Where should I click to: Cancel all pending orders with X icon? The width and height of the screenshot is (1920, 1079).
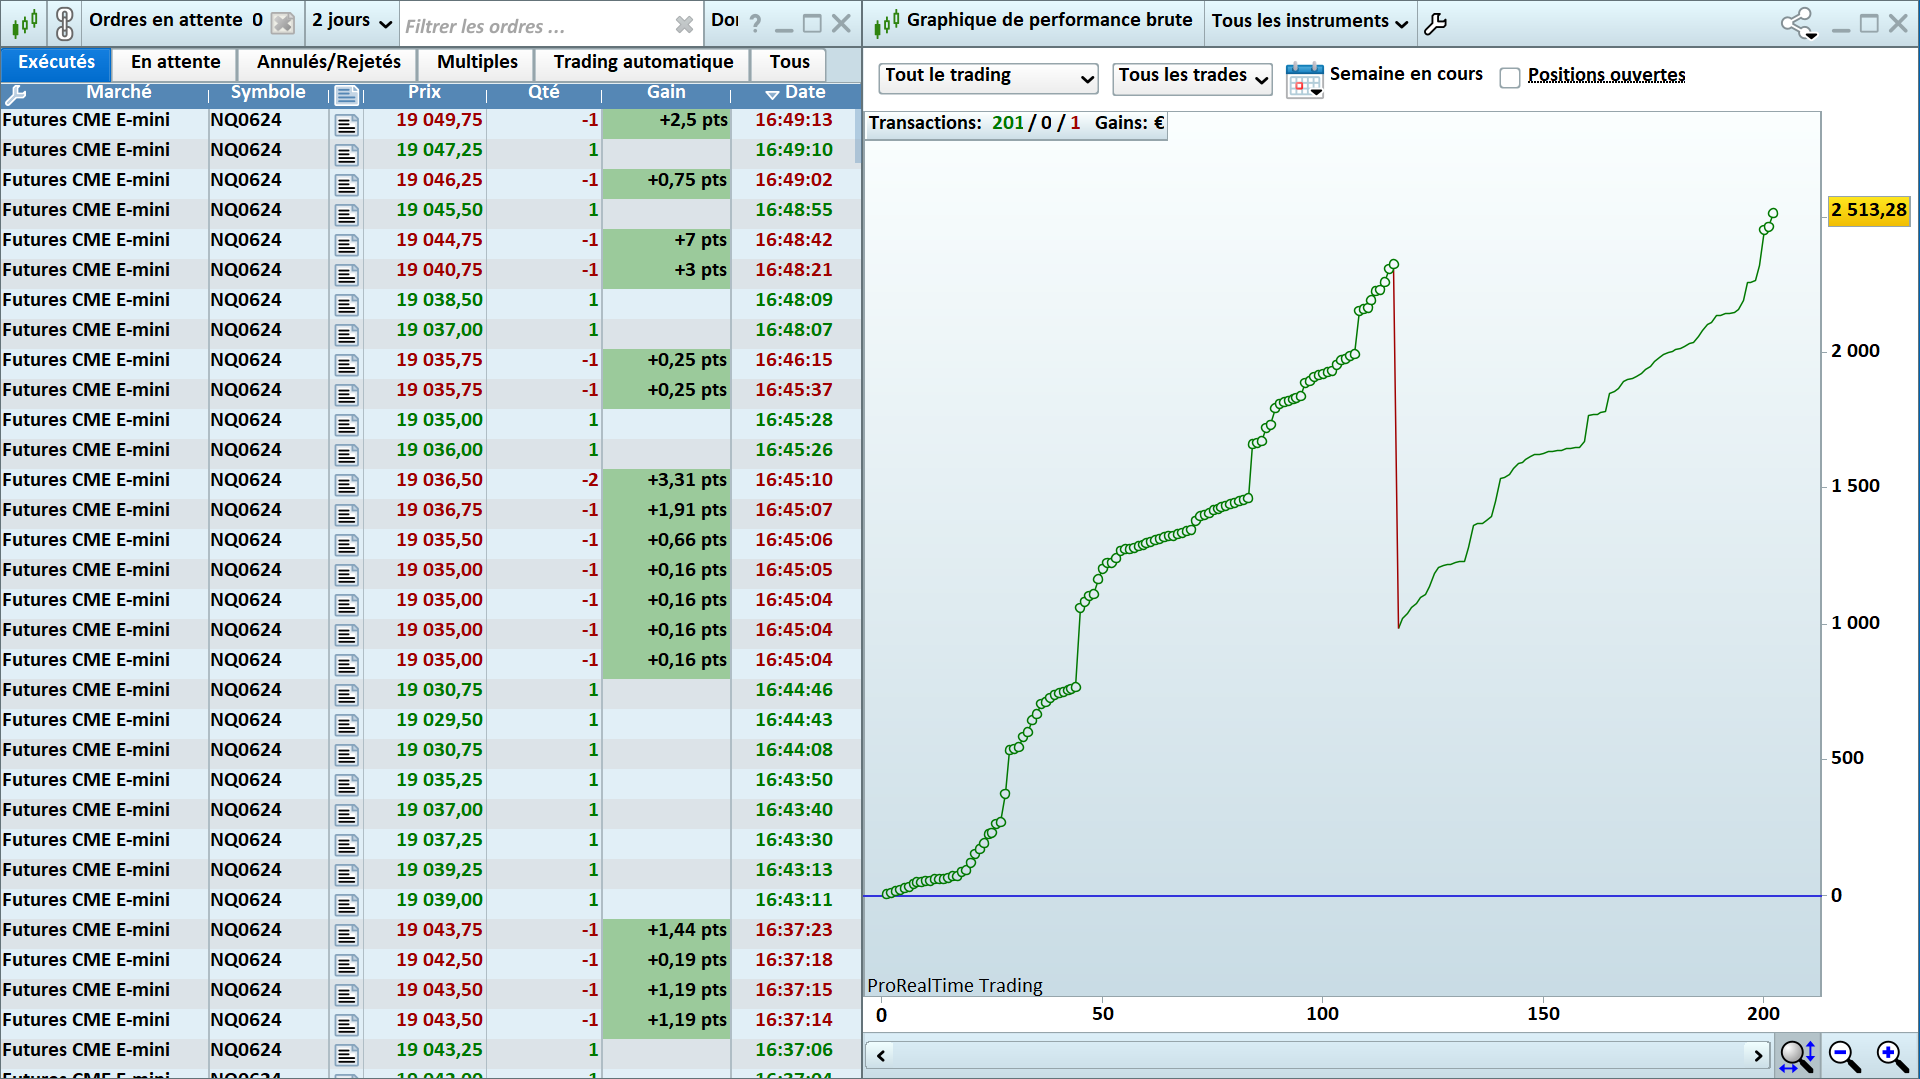[x=283, y=22]
